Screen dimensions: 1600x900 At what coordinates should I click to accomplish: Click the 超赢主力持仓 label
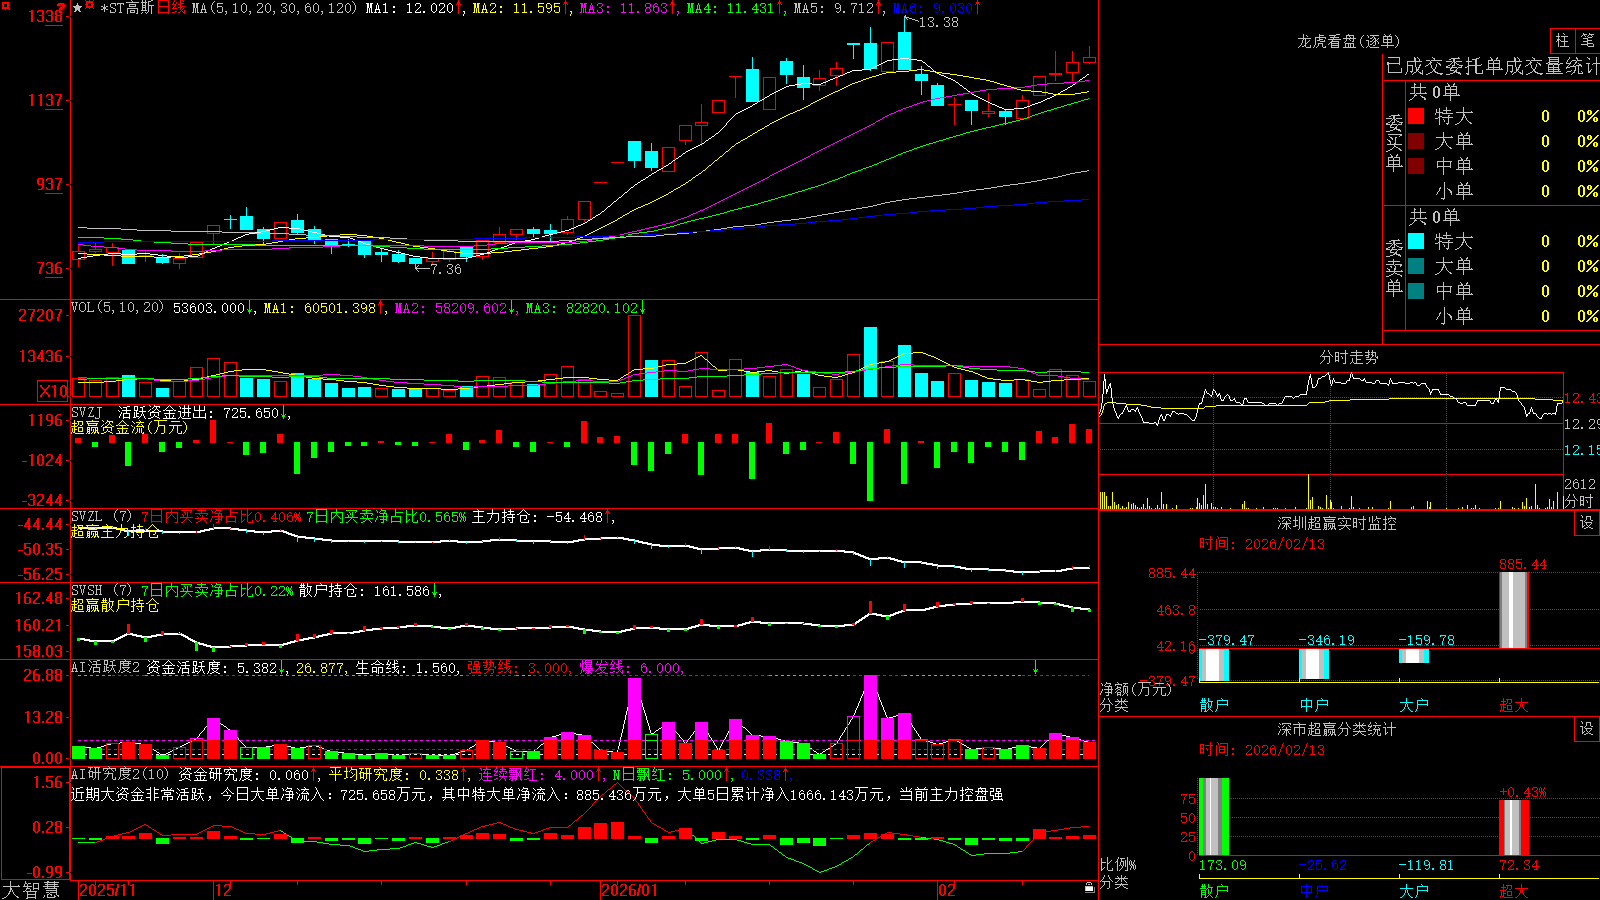[x=115, y=531]
